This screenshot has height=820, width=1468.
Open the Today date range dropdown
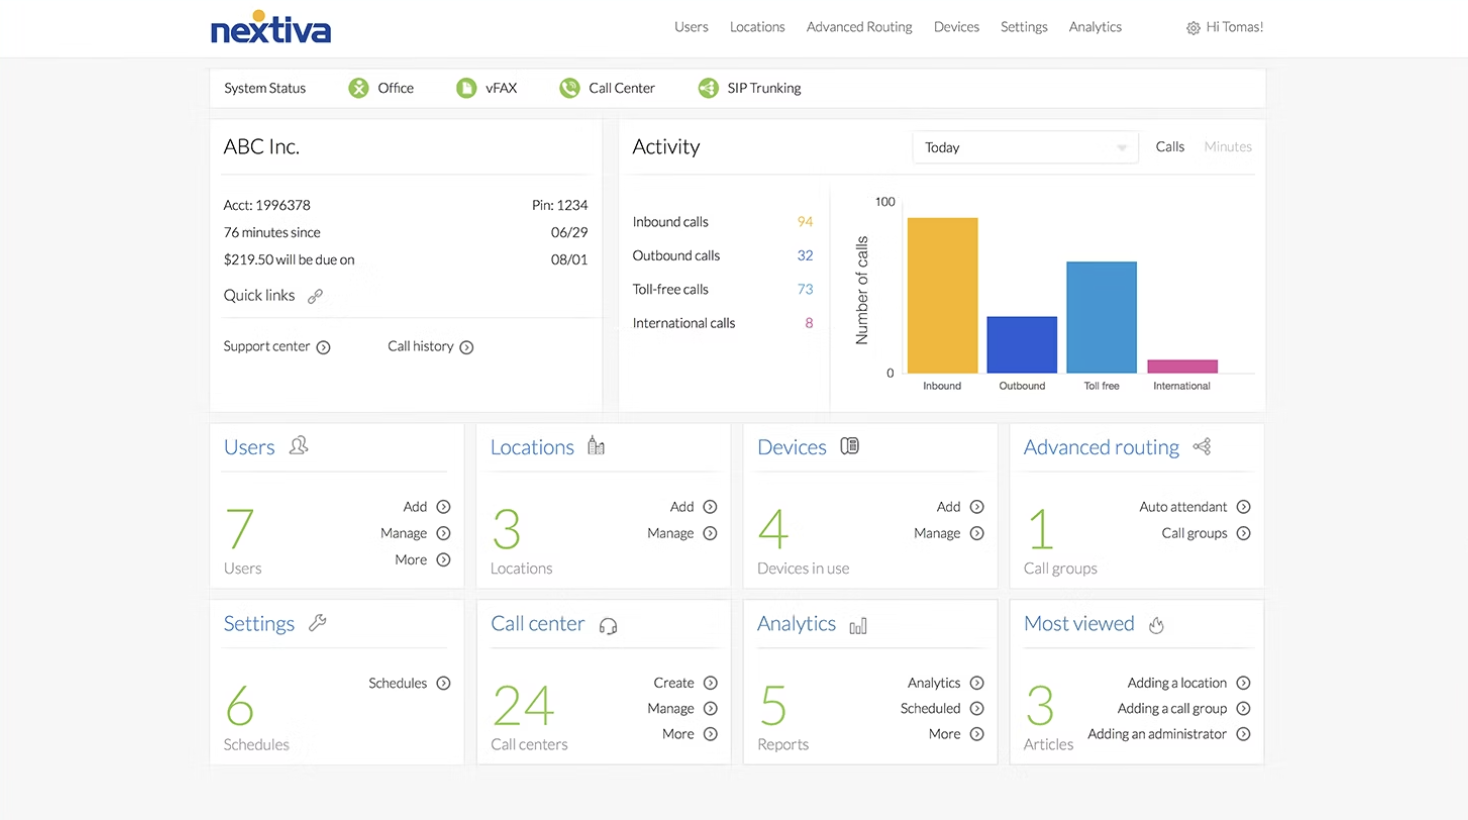click(1024, 147)
